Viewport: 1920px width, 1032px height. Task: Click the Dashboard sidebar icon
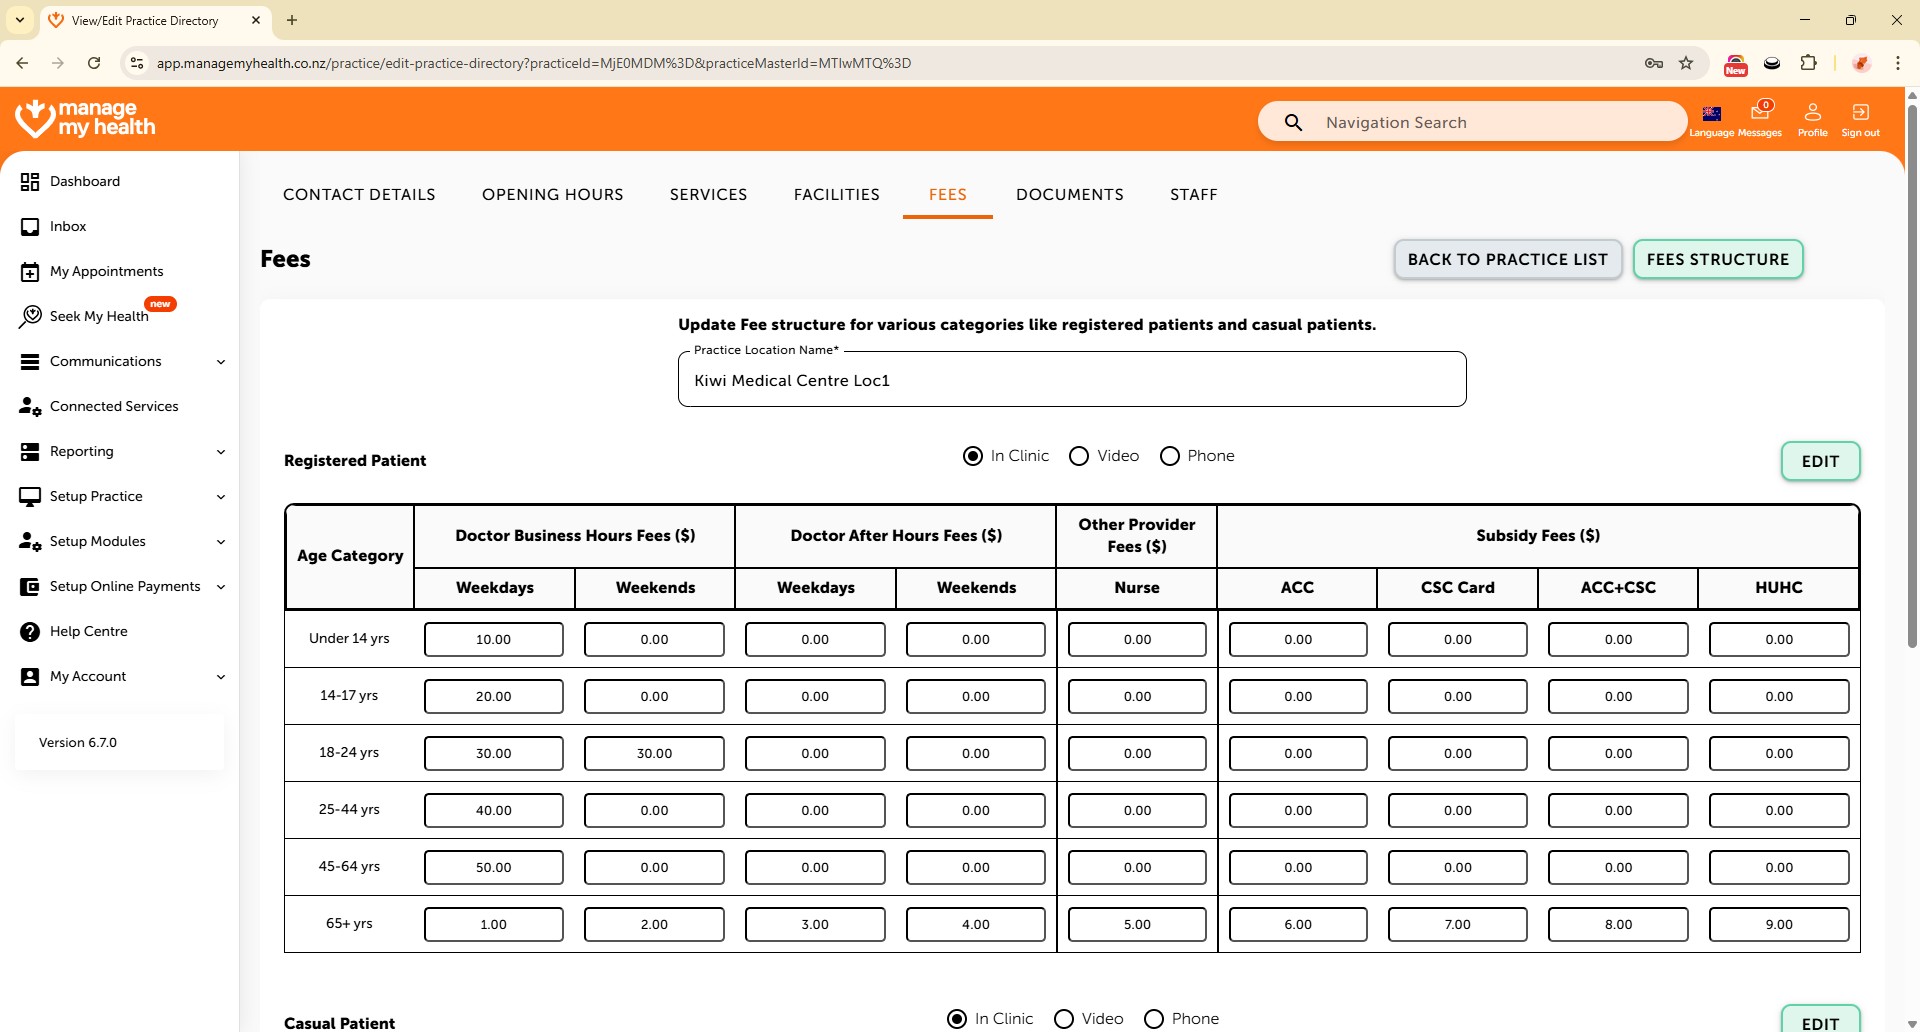coord(30,181)
